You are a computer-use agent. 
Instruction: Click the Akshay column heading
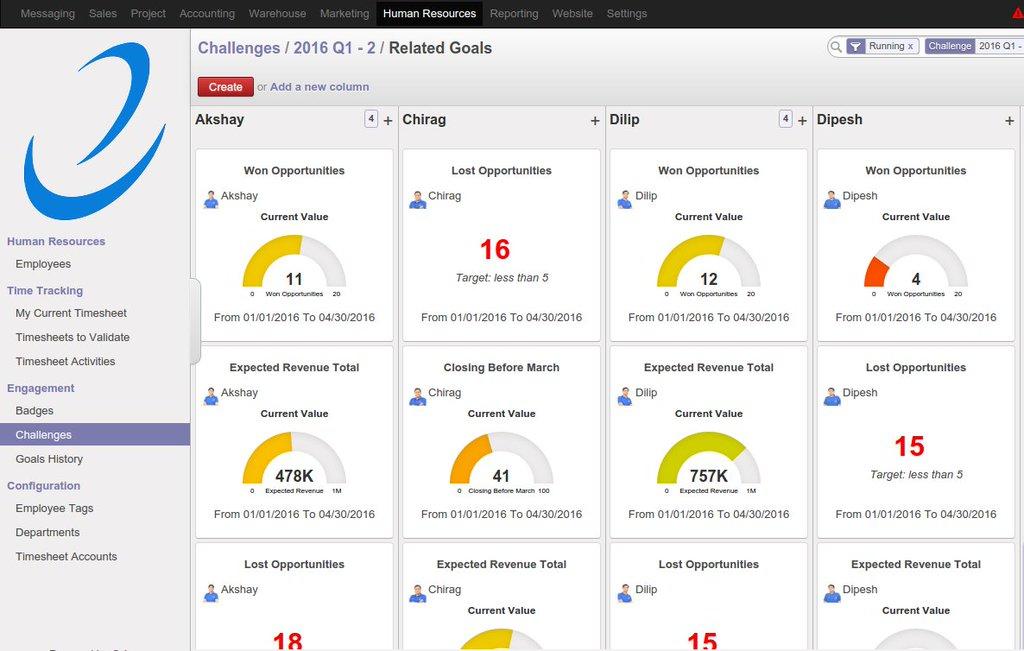point(219,119)
